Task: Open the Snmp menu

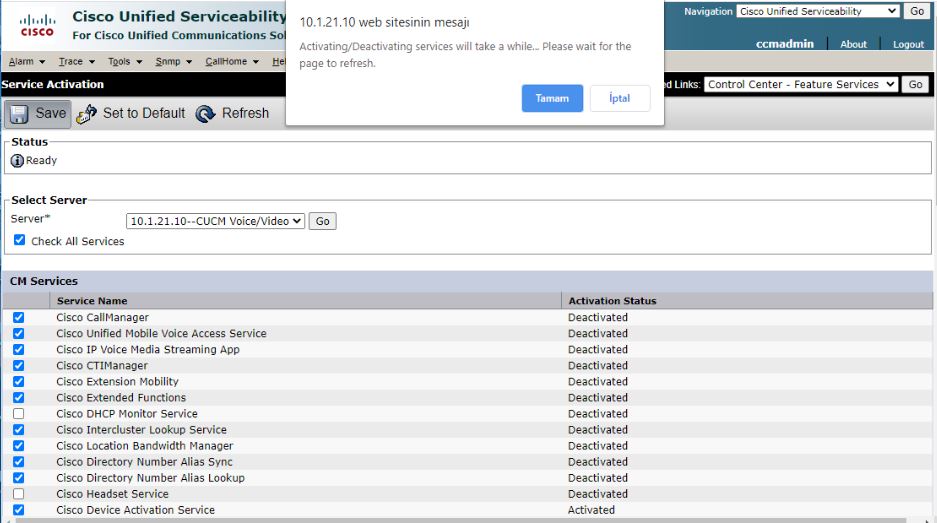Action: (x=173, y=62)
